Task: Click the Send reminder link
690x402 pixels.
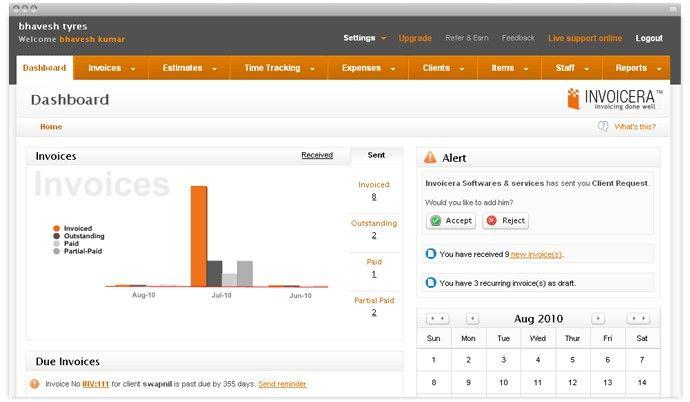Action: 282,384
